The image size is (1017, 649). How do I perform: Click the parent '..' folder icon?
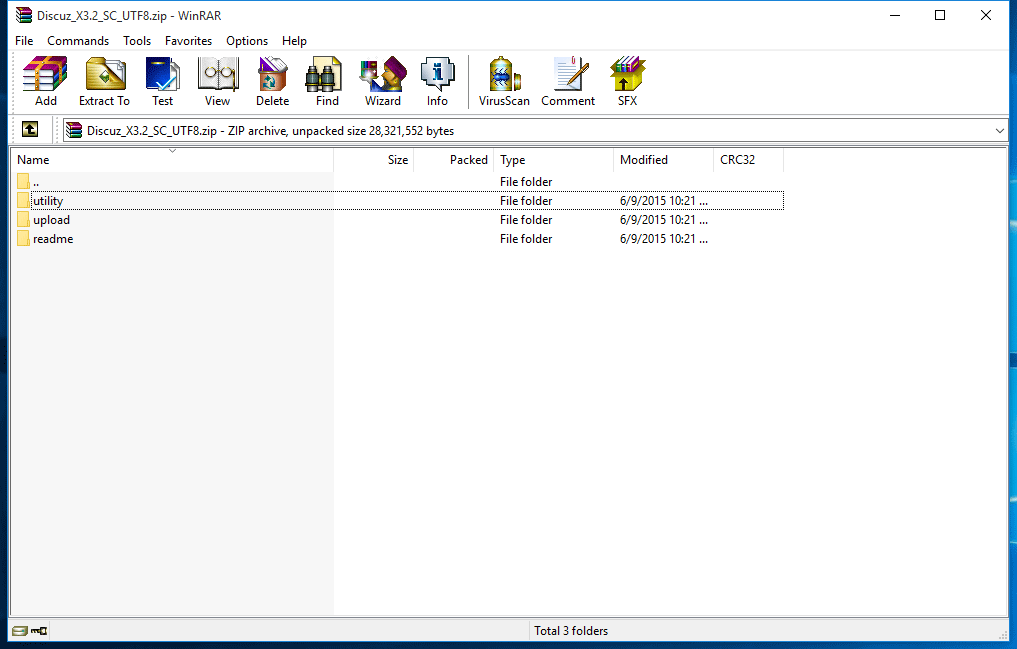(23, 182)
